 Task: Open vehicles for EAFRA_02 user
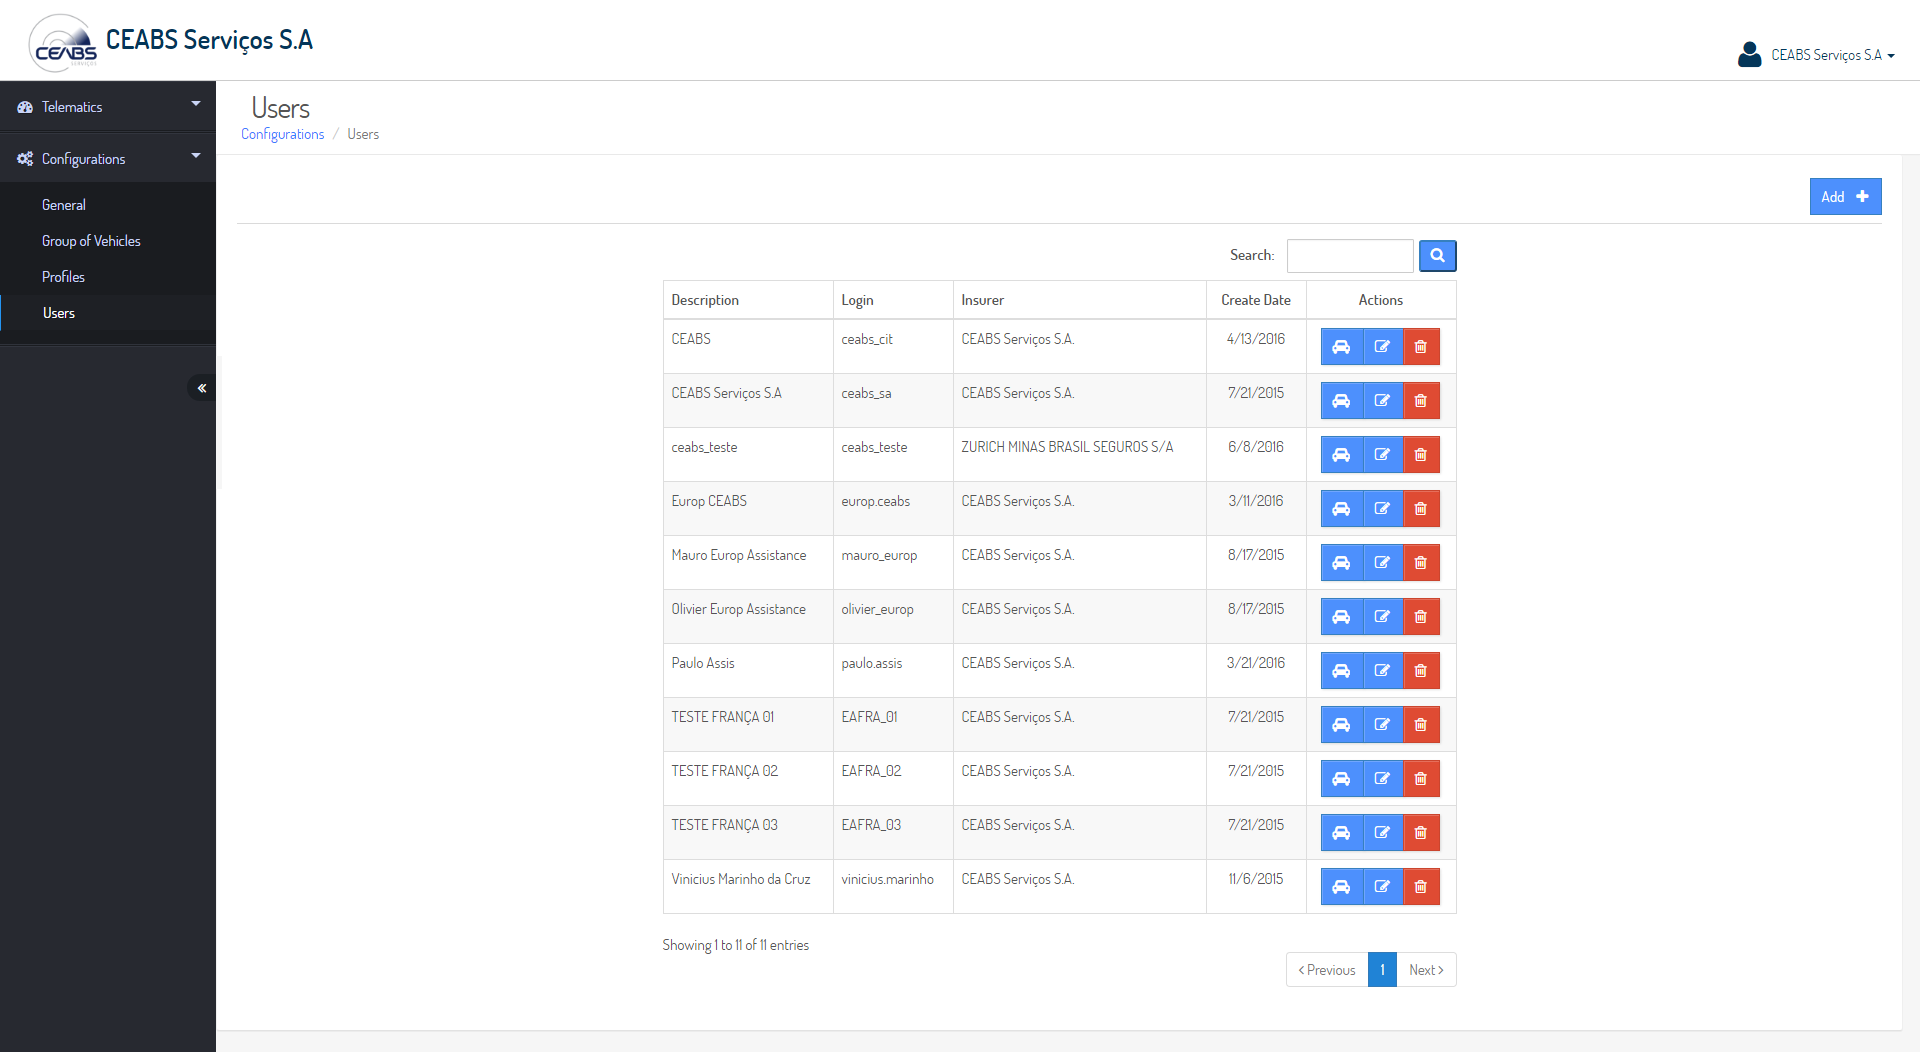click(x=1341, y=779)
